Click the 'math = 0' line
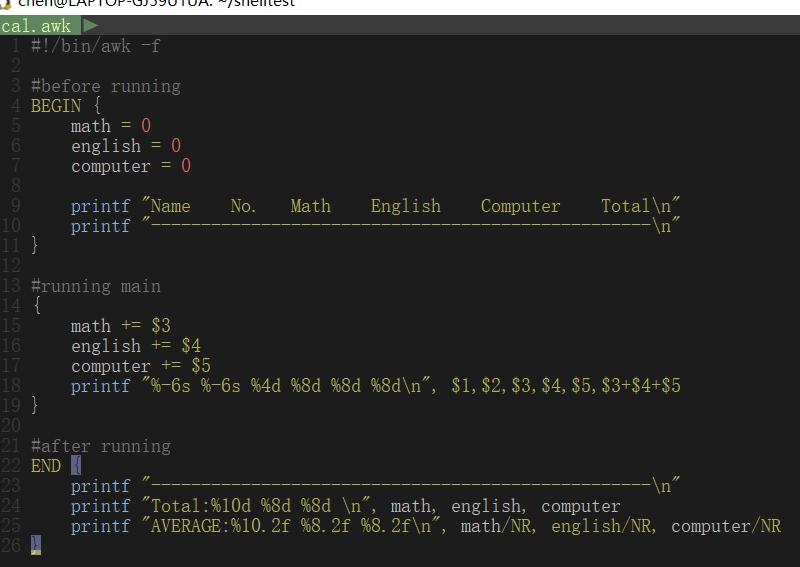This screenshot has width=800, height=567. tap(111, 126)
